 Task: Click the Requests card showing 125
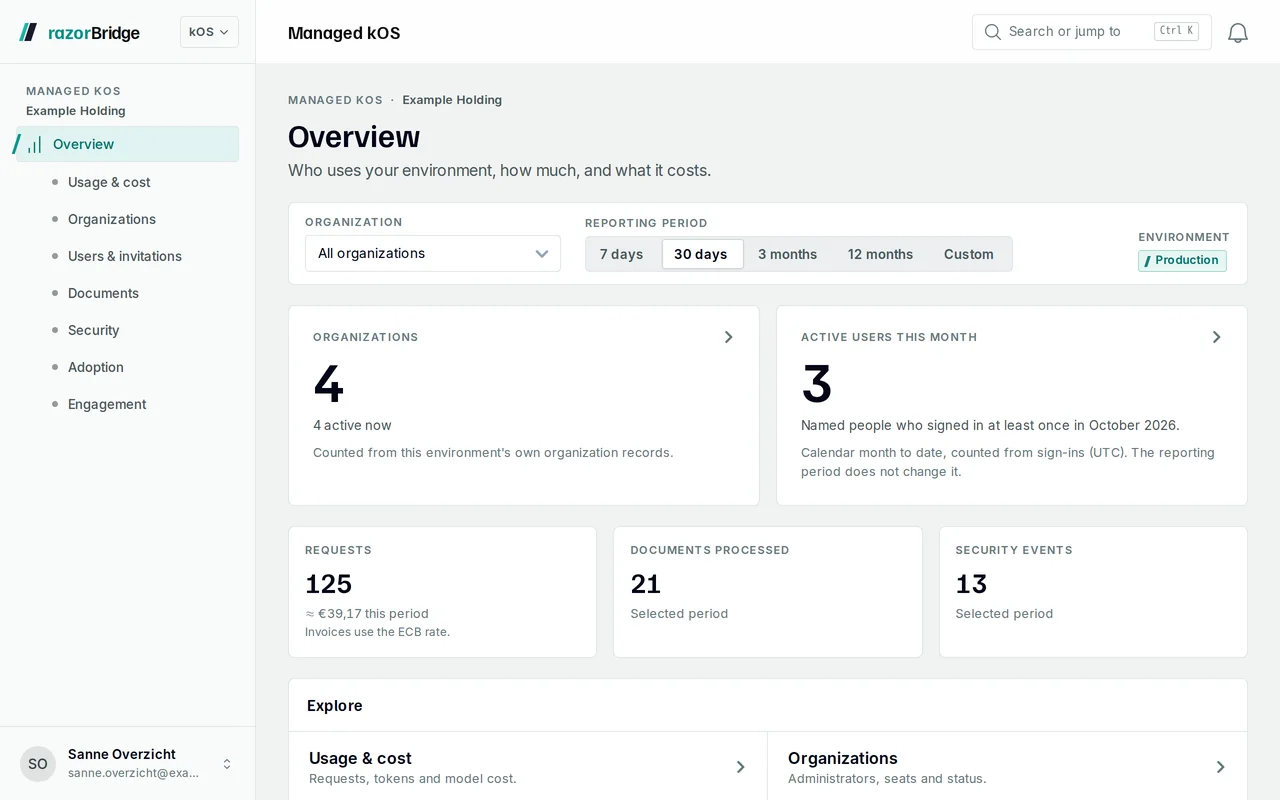pyautogui.click(x=443, y=592)
